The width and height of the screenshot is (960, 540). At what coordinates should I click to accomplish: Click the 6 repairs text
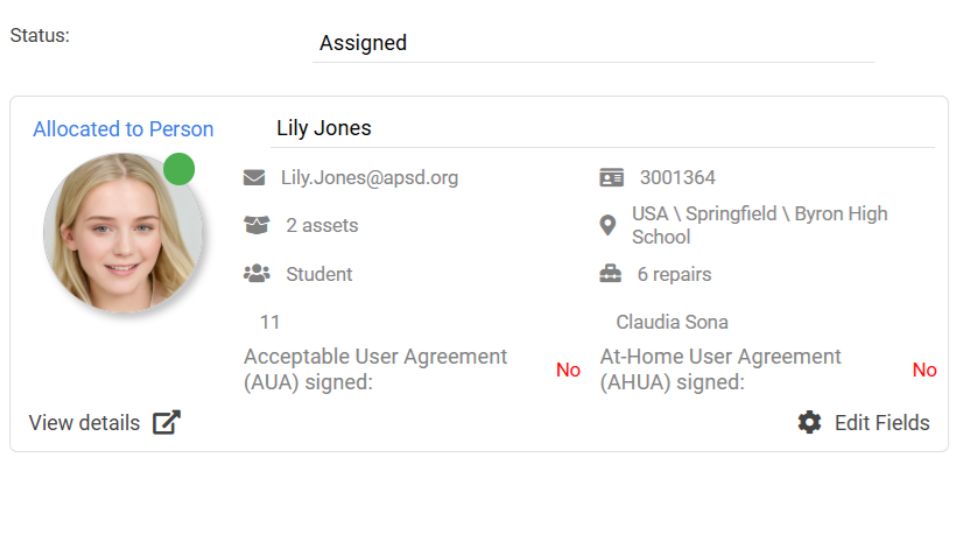[x=674, y=274]
